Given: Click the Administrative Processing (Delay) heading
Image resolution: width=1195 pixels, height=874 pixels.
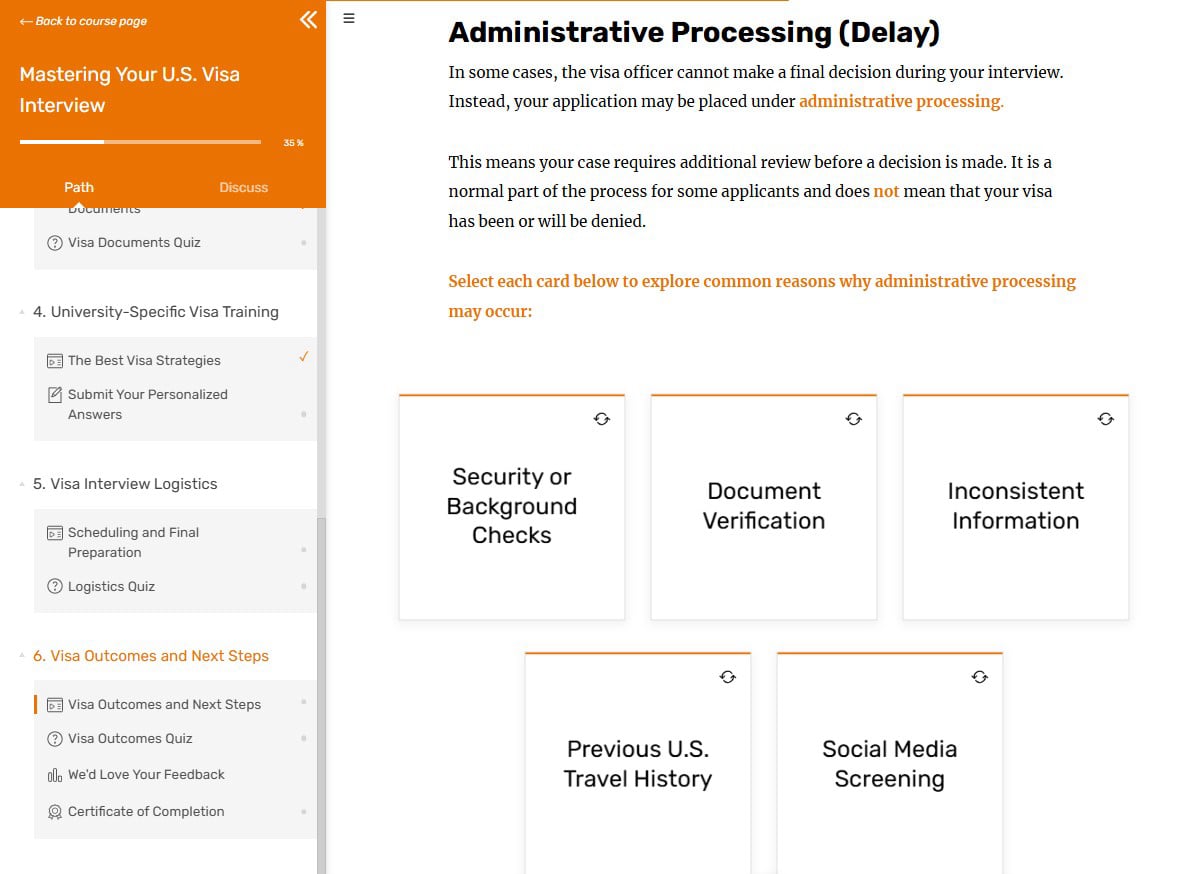Looking at the screenshot, I should (694, 33).
